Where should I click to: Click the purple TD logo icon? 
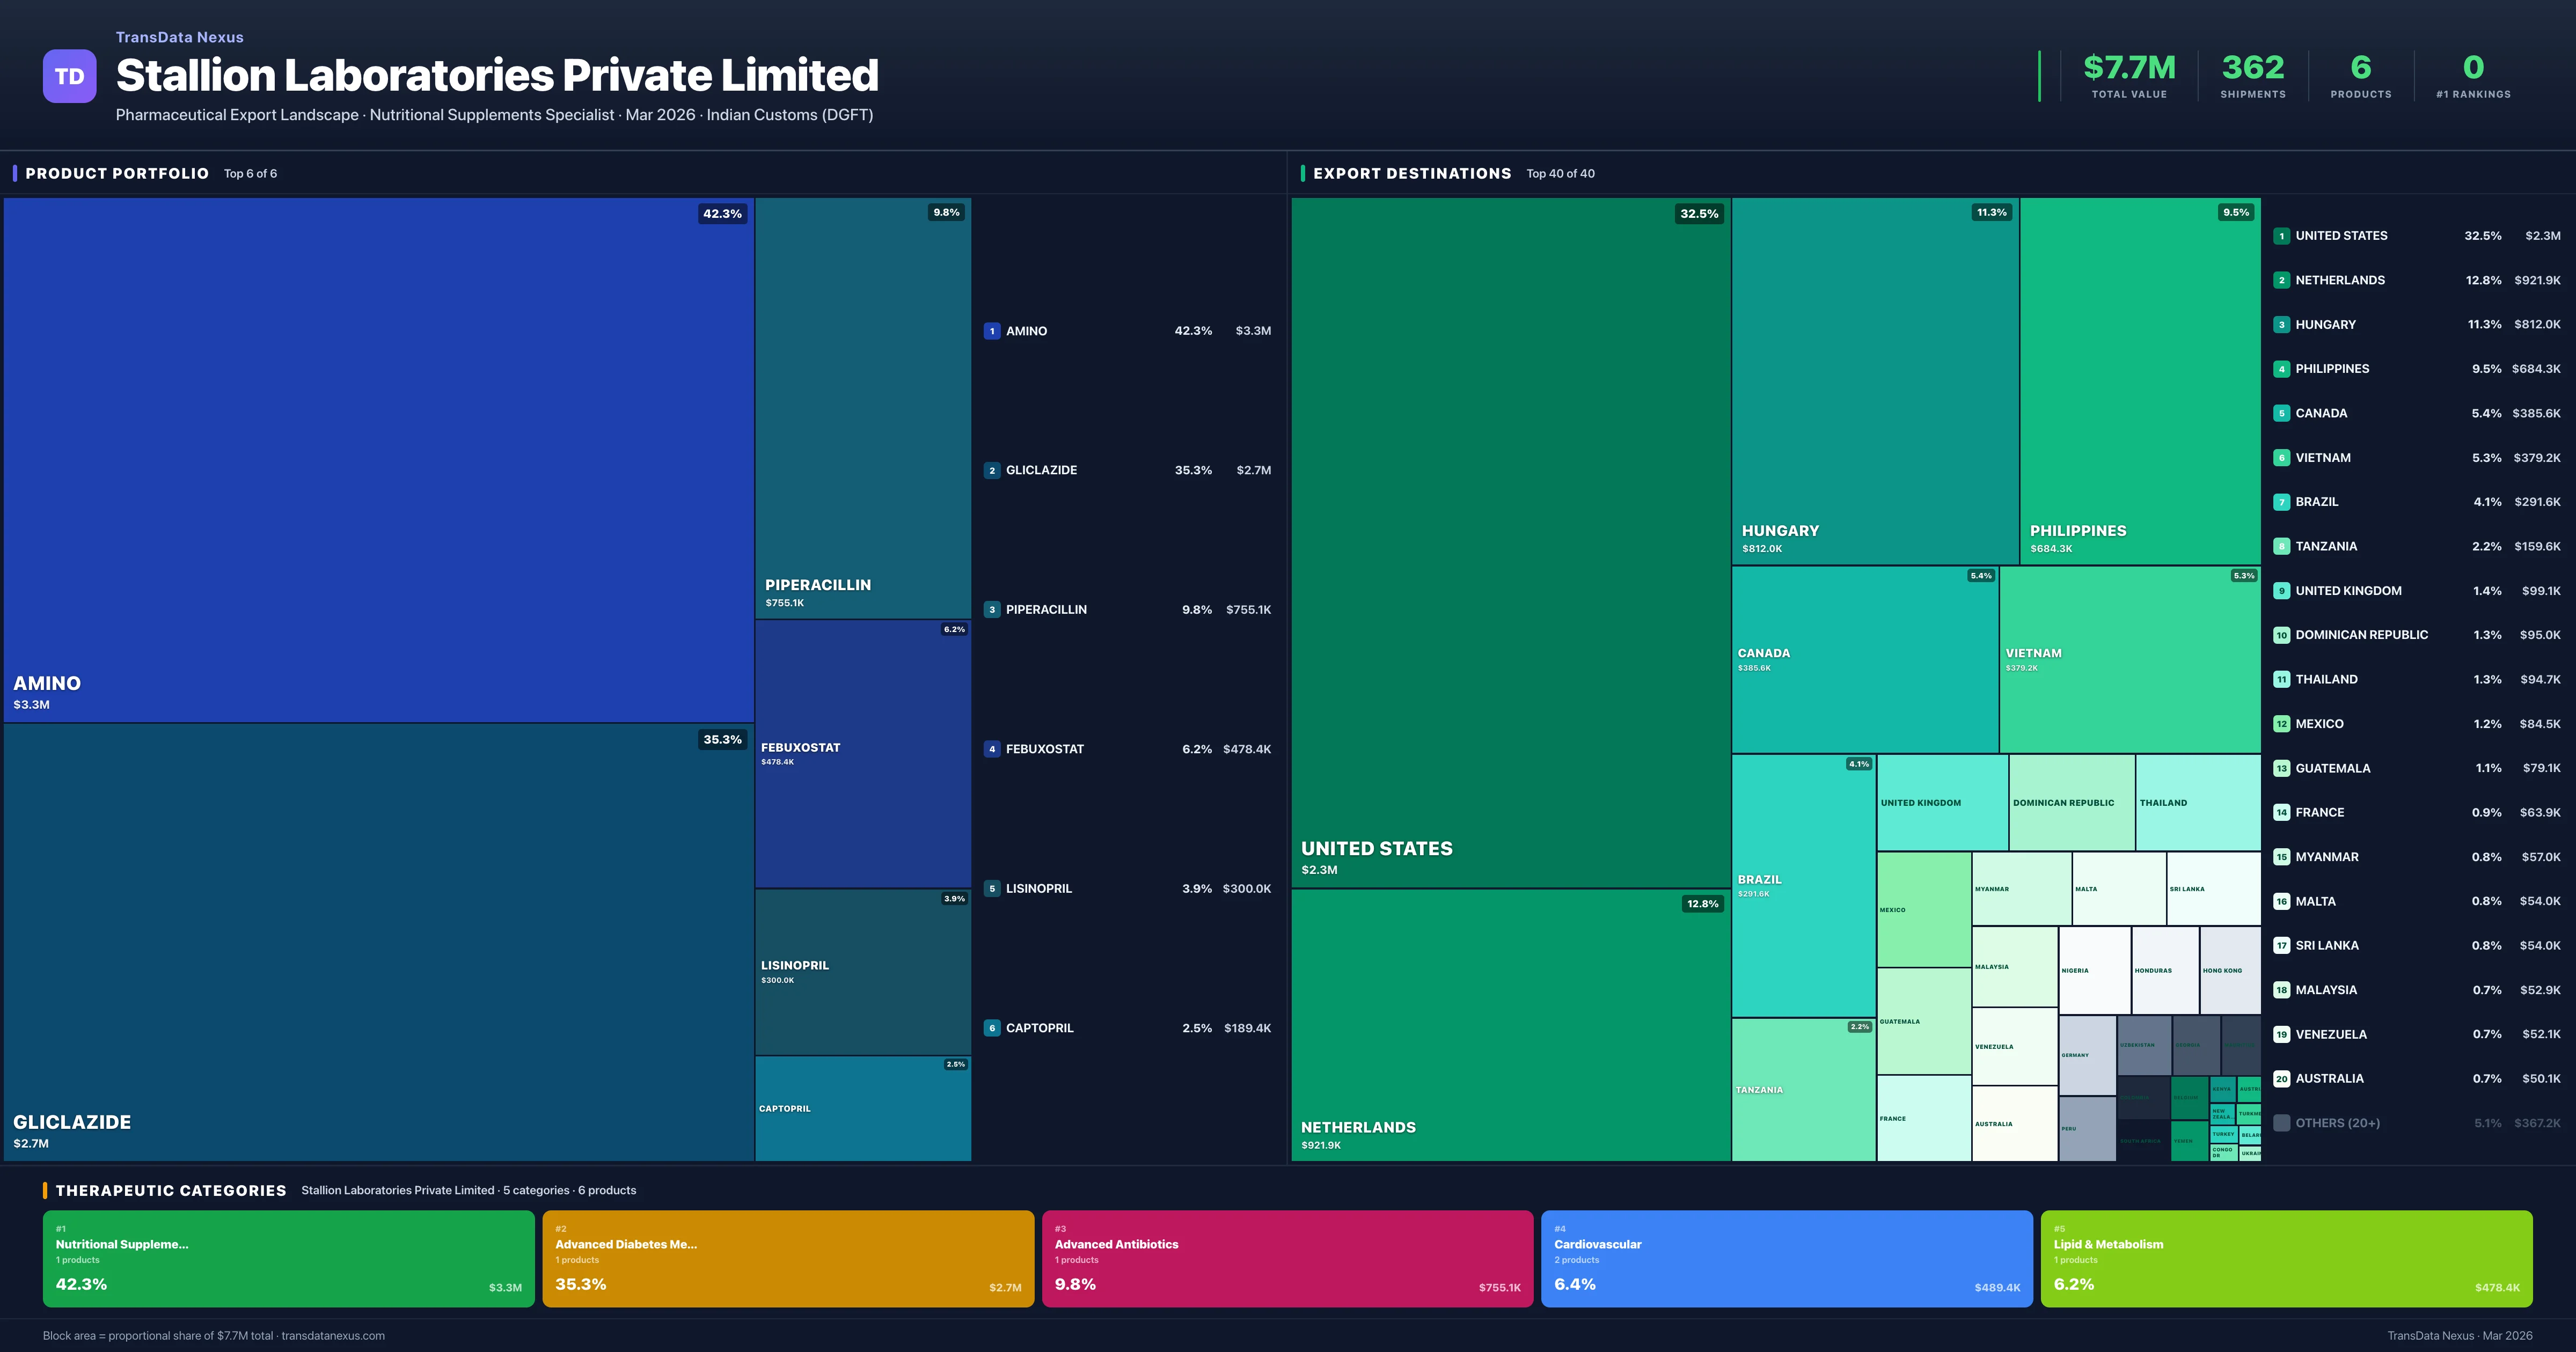point(69,76)
